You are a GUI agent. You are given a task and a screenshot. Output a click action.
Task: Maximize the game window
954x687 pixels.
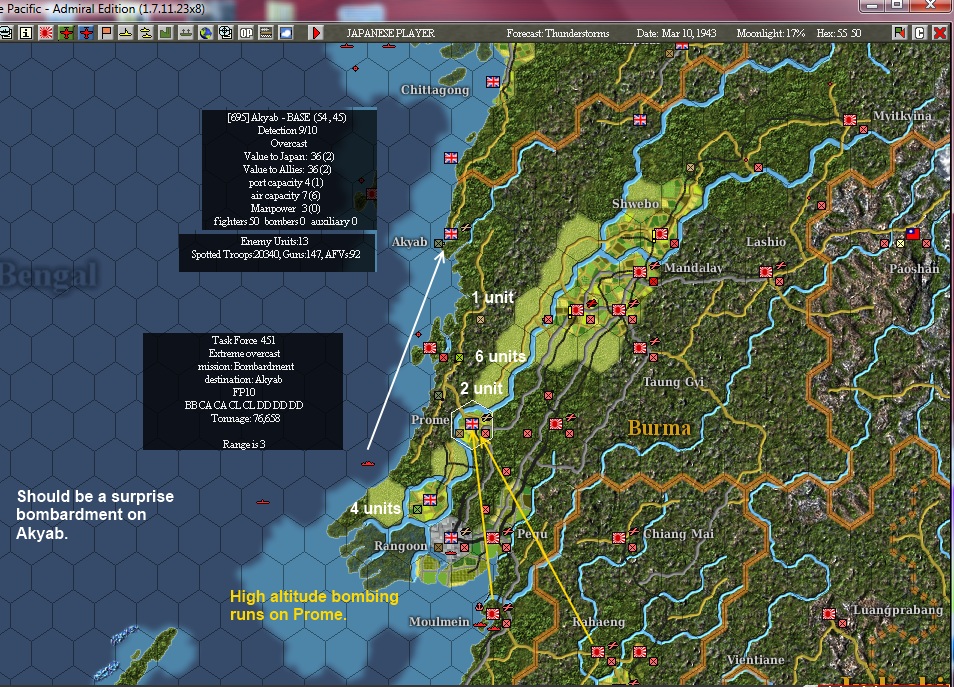click(897, 5)
